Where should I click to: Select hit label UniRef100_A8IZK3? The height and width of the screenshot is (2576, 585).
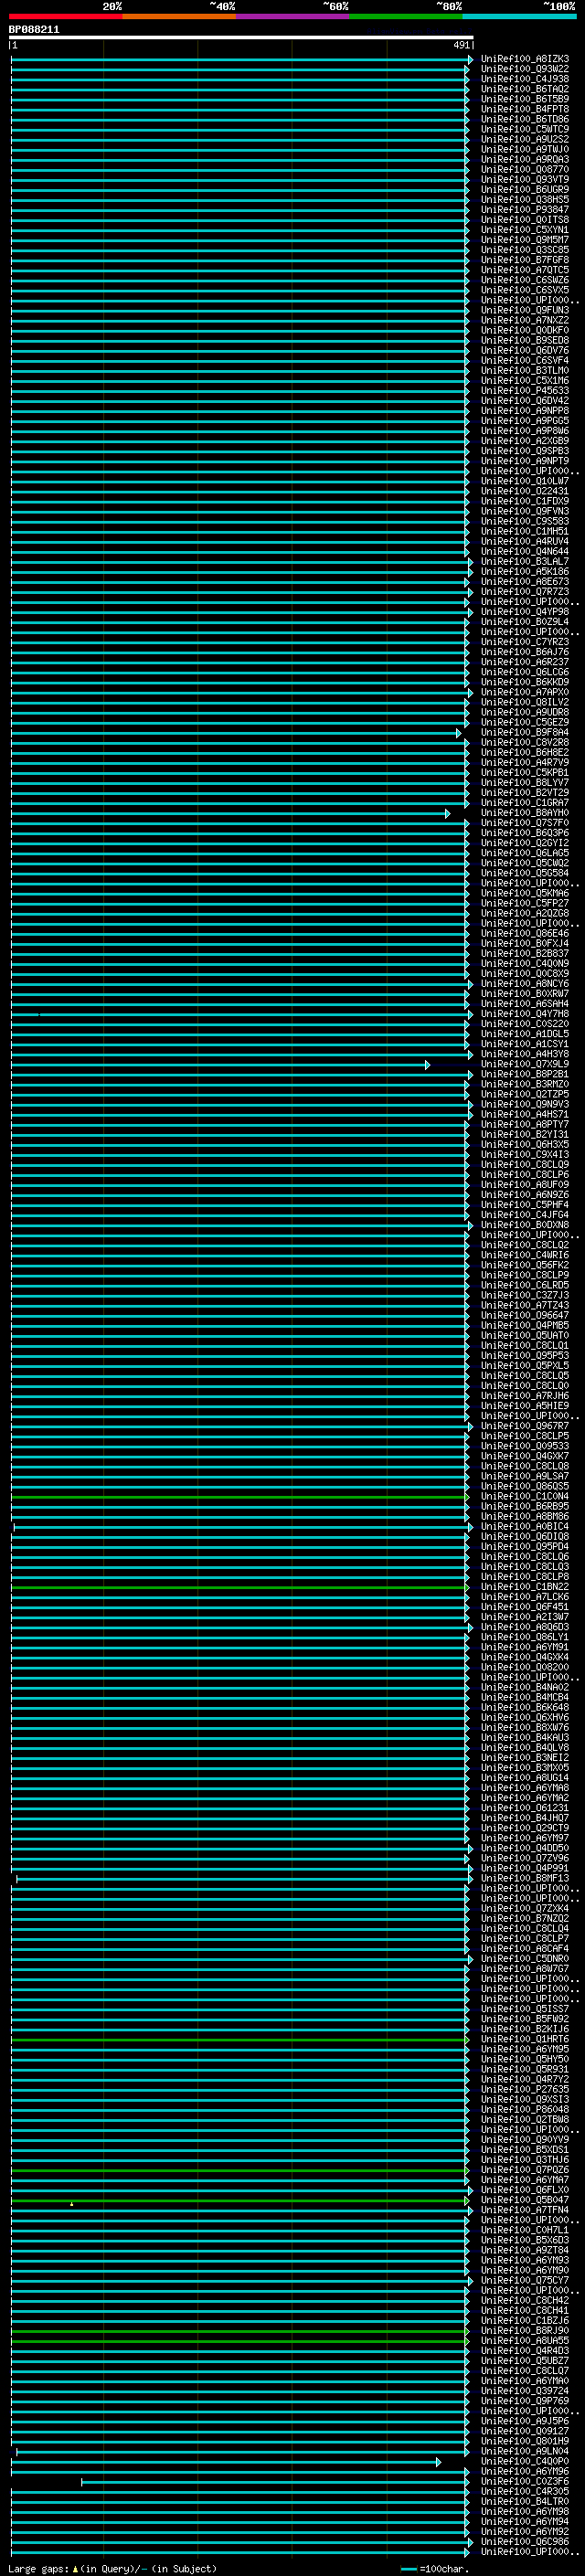525,59
